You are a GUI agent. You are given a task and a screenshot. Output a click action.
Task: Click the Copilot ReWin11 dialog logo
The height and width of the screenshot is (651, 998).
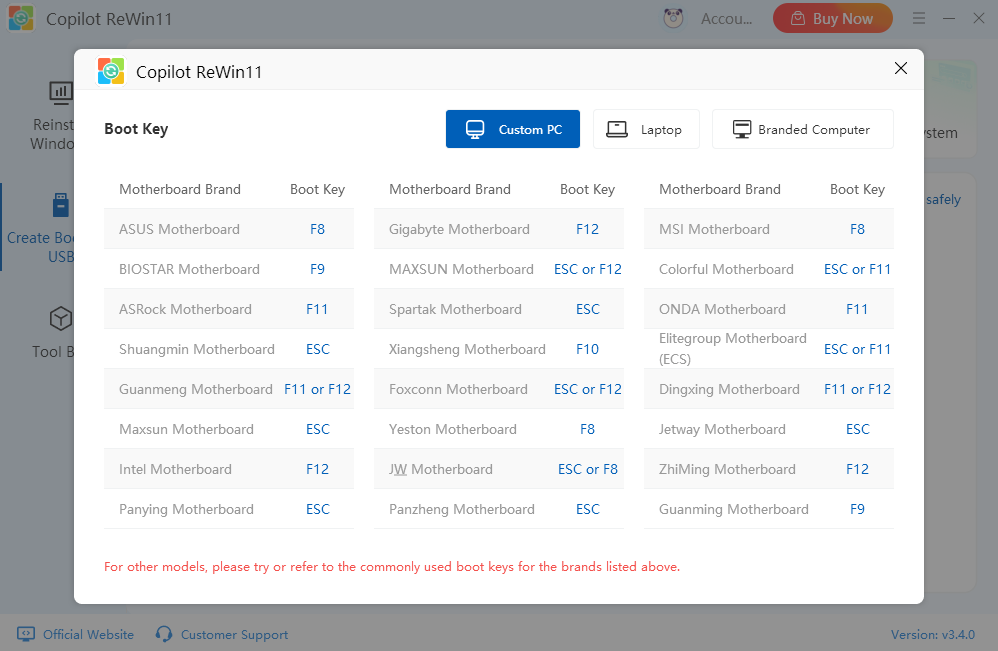point(111,71)
